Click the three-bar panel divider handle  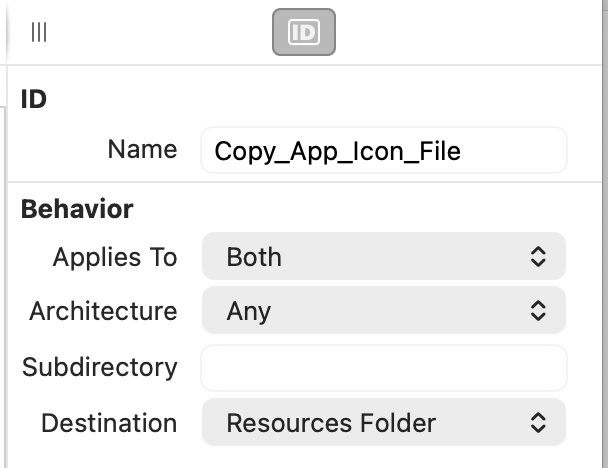39,32
